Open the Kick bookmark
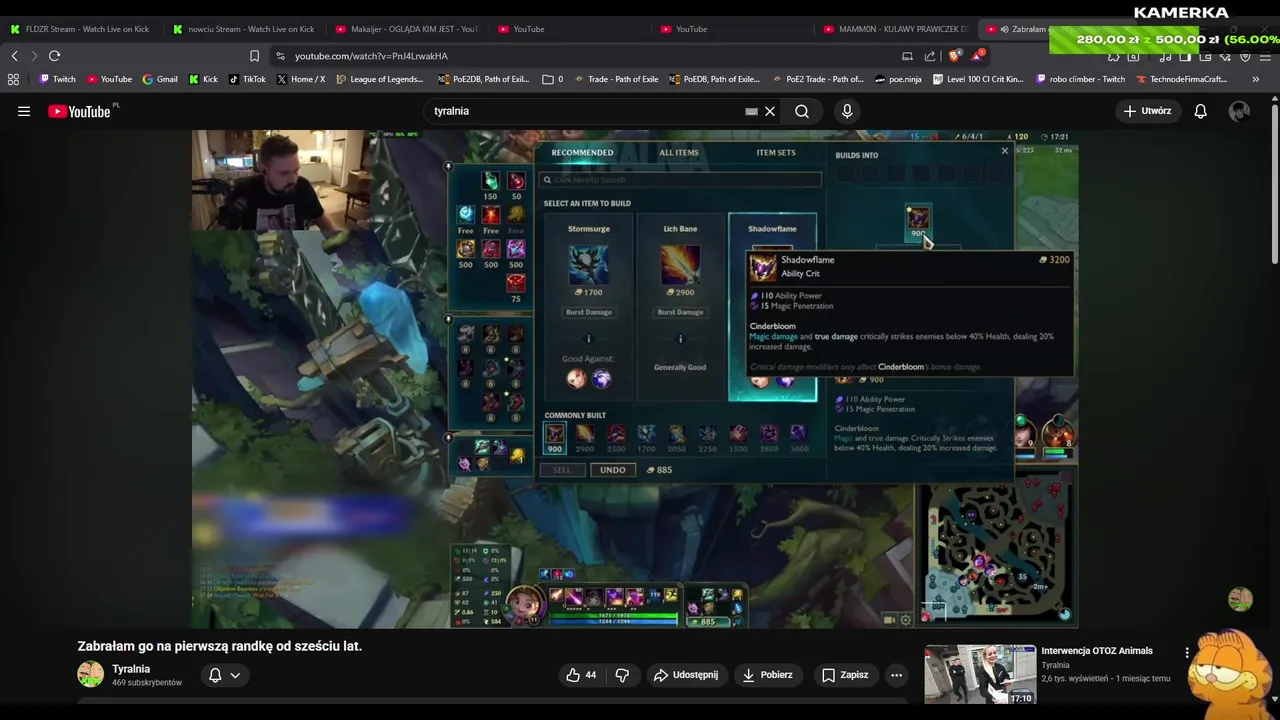1280x720 pixels. (x=203, y=79)
